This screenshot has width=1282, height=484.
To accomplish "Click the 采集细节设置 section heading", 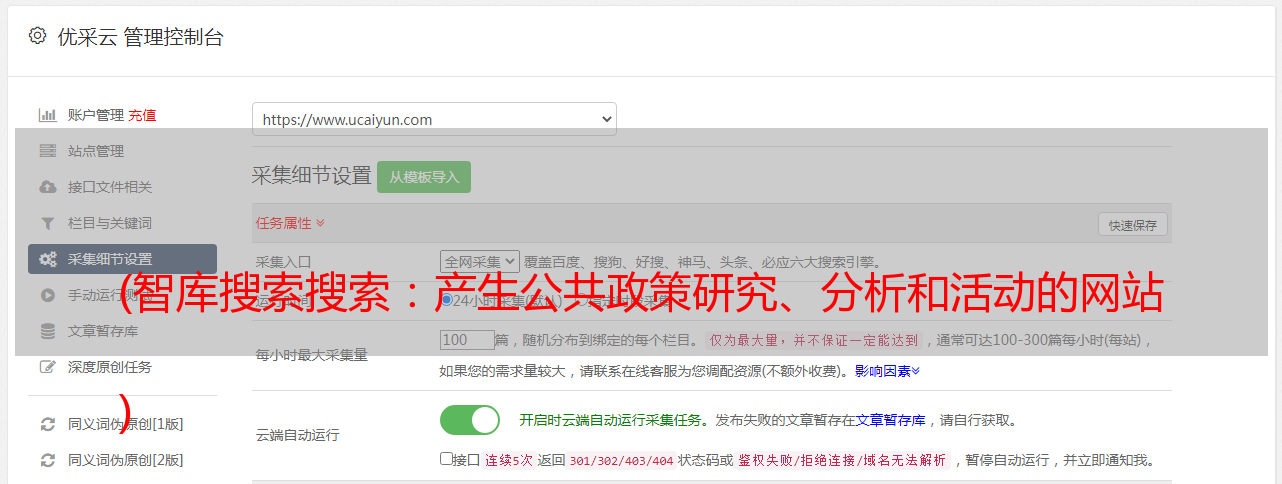I will (312, 176).
